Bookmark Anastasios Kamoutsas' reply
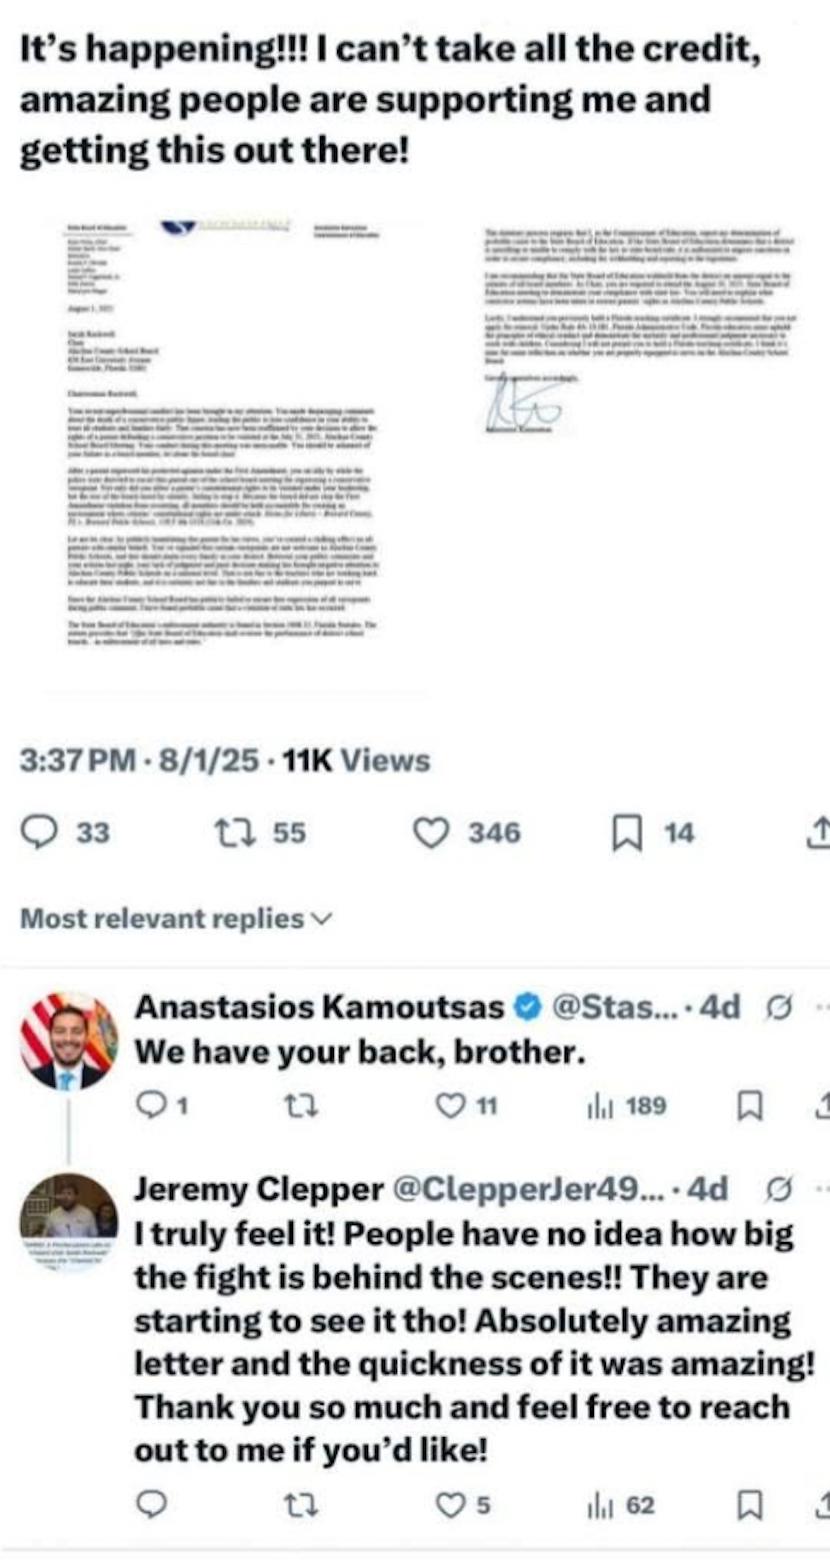Viewport: 830px width, 1568px height. (750, 1106)
